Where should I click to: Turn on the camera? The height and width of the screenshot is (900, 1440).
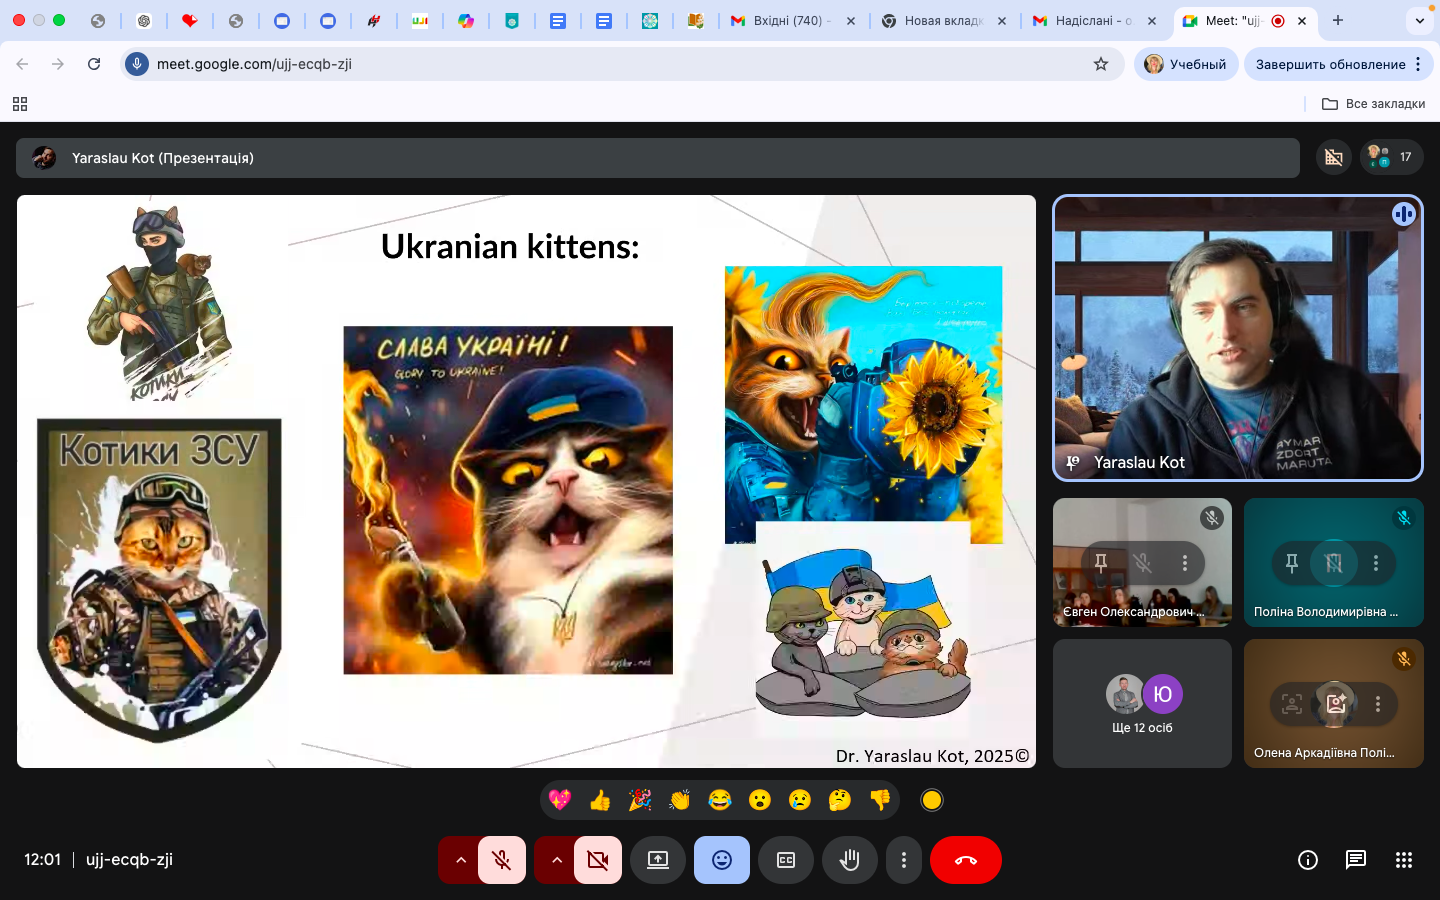[x=598, y=860]
